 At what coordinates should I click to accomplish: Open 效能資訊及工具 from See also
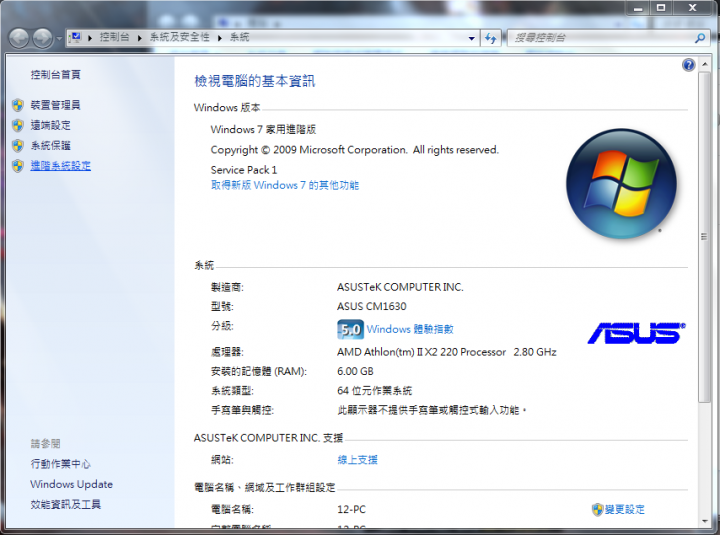pyautogui.click(x=66, y=504)
